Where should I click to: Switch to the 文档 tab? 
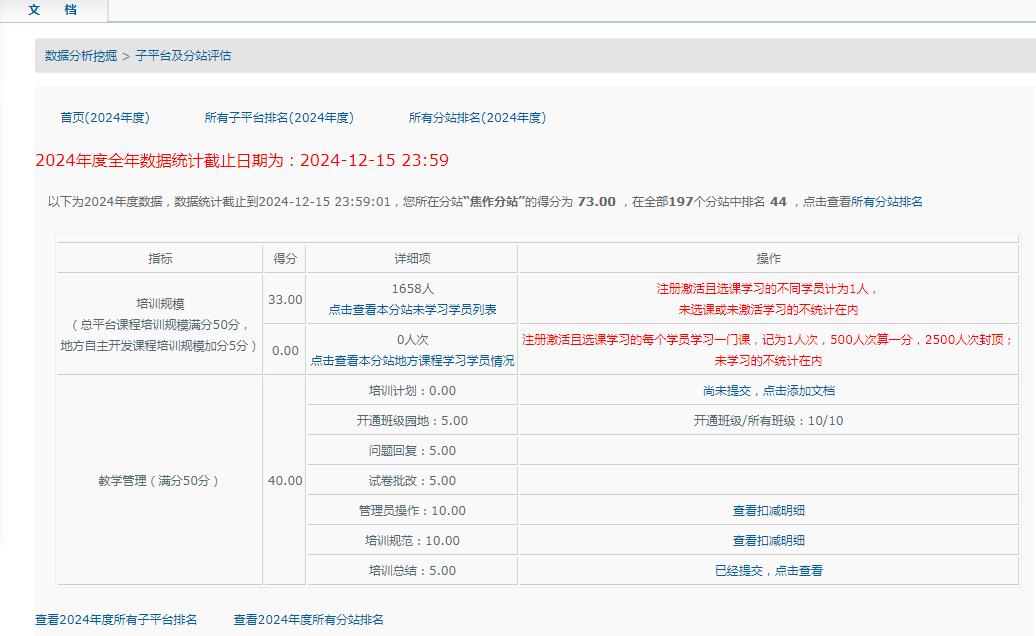pos(52,10)
